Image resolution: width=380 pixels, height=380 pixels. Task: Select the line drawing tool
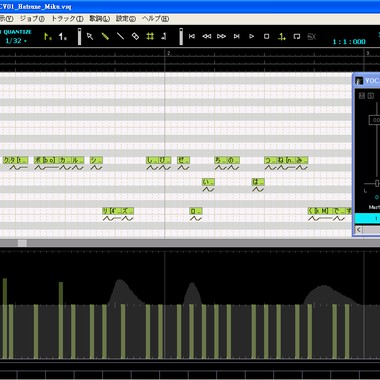click(x=120, y=36)
